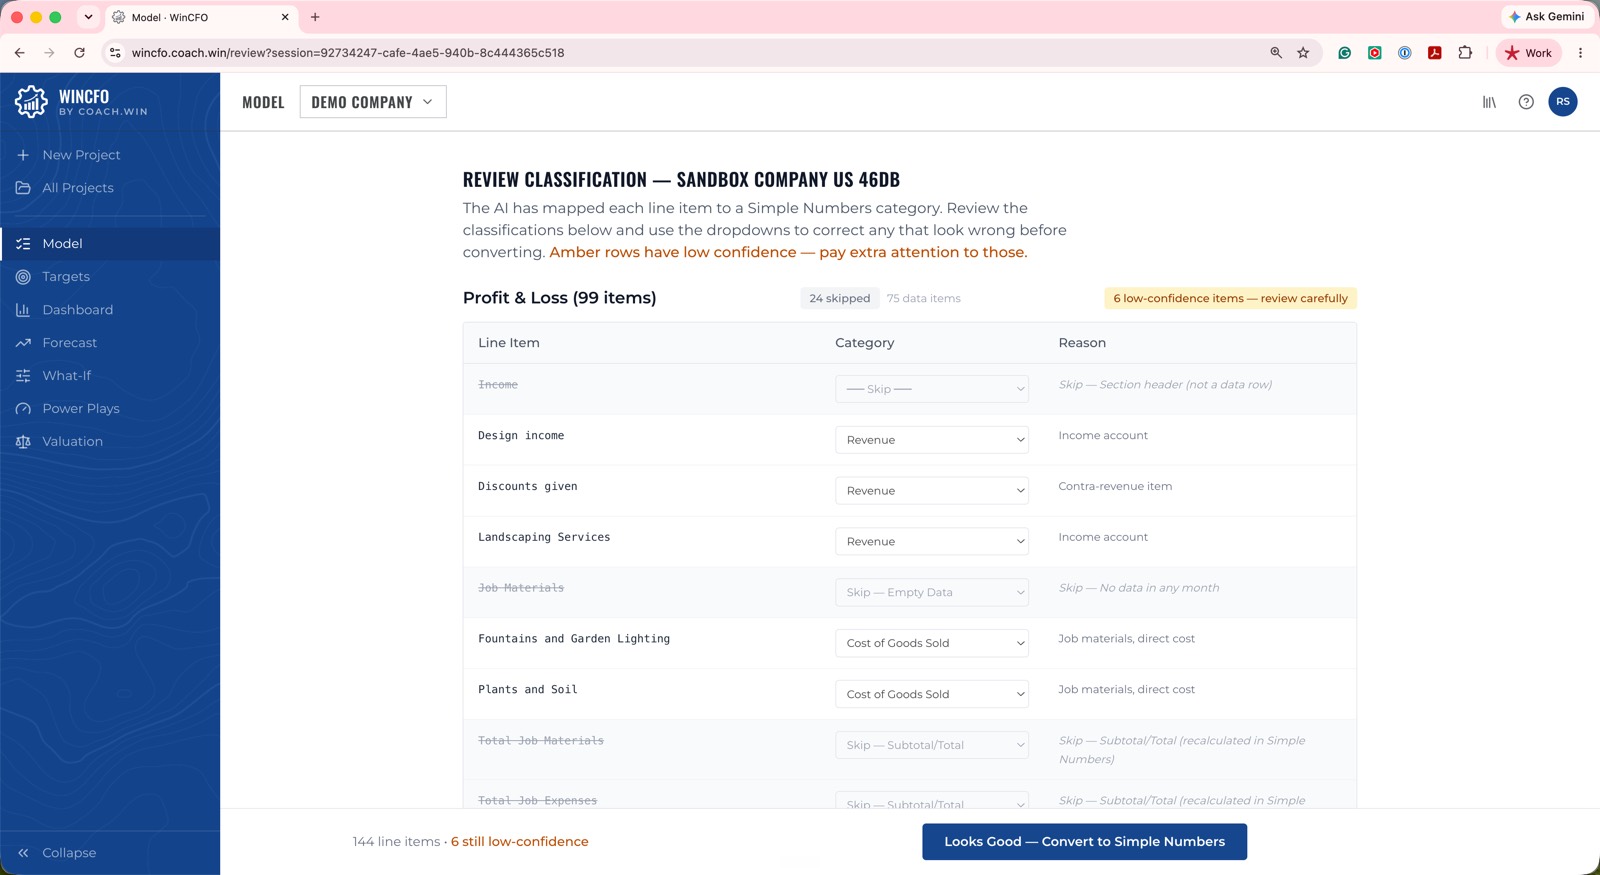Bookmark this page with the star icon
The height and width of the screenshot is (875, 1600).
[x=1303, y=53]
